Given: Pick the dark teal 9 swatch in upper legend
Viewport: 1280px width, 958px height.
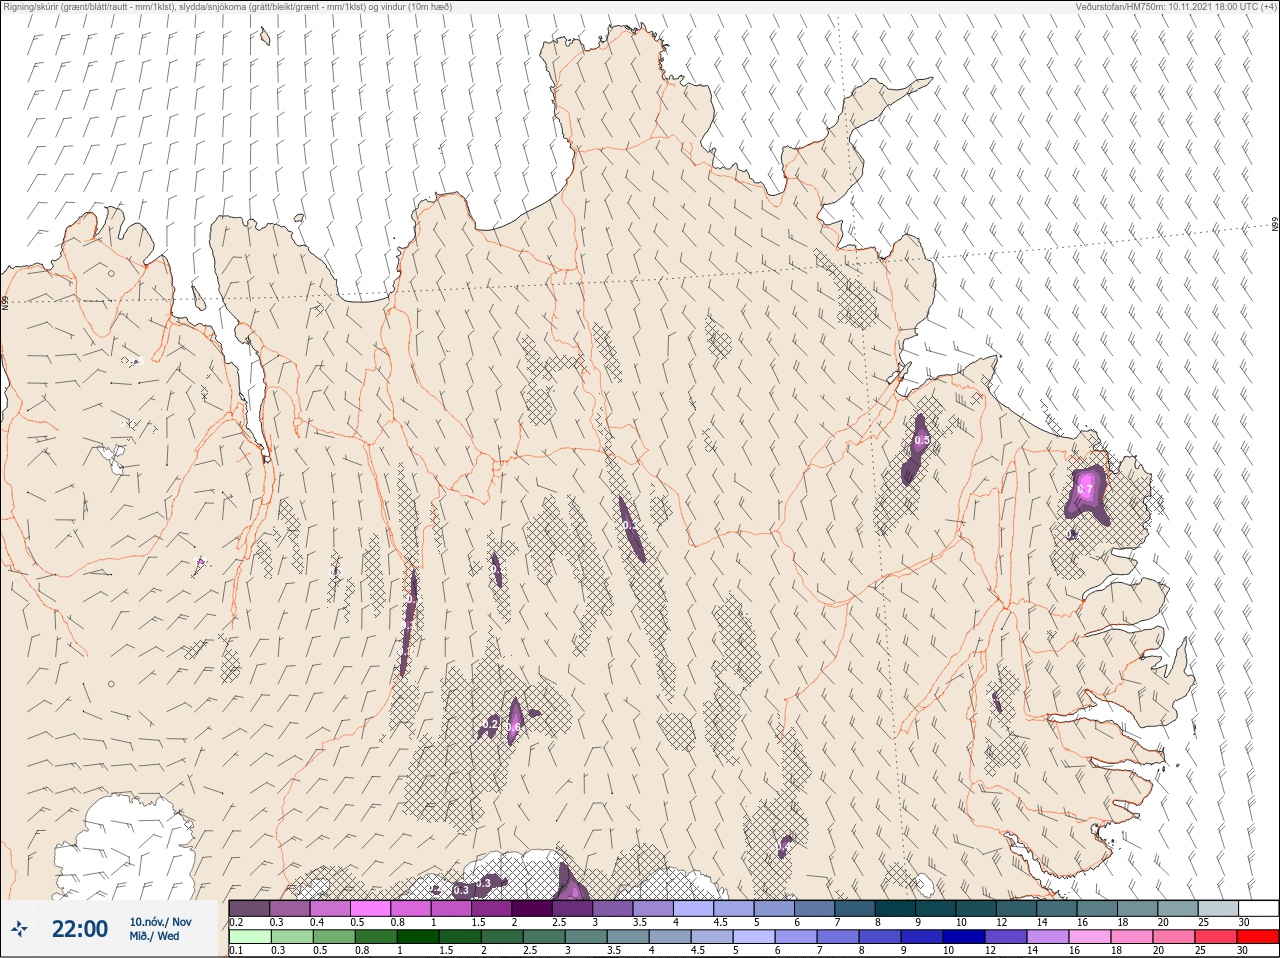Looking at the screenshot, I should (936, 908).
